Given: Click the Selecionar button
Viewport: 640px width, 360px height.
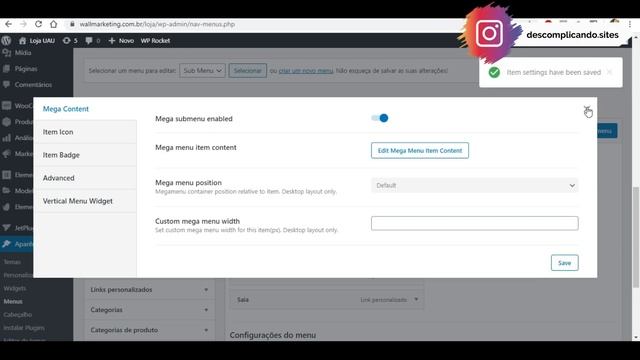Looking at the screenshot, I should point(247,71).
